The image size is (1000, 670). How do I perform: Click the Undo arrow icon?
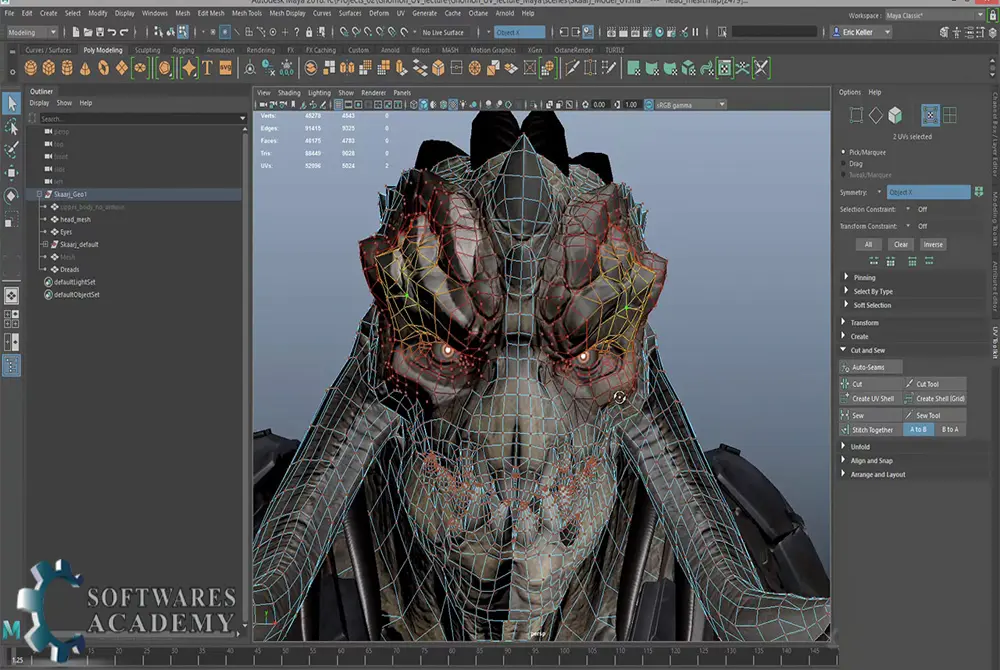pyautogui.click(x=112, y=32)
